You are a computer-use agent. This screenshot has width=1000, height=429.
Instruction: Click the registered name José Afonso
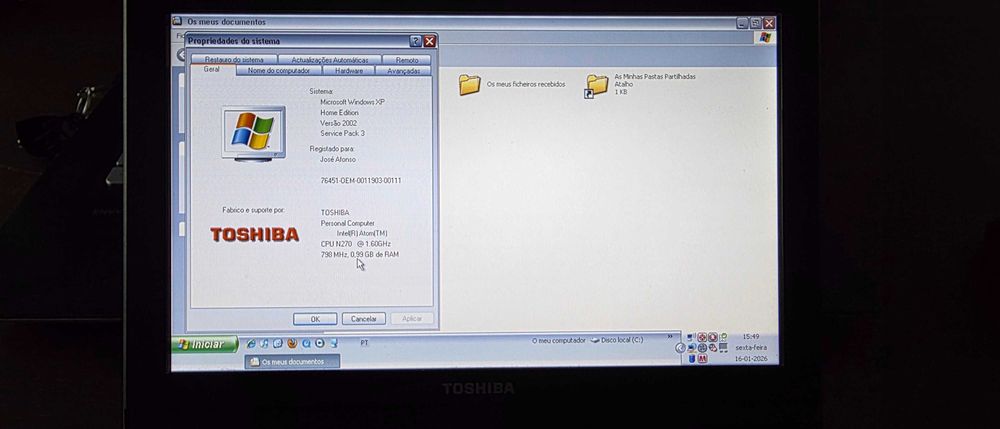338,159
